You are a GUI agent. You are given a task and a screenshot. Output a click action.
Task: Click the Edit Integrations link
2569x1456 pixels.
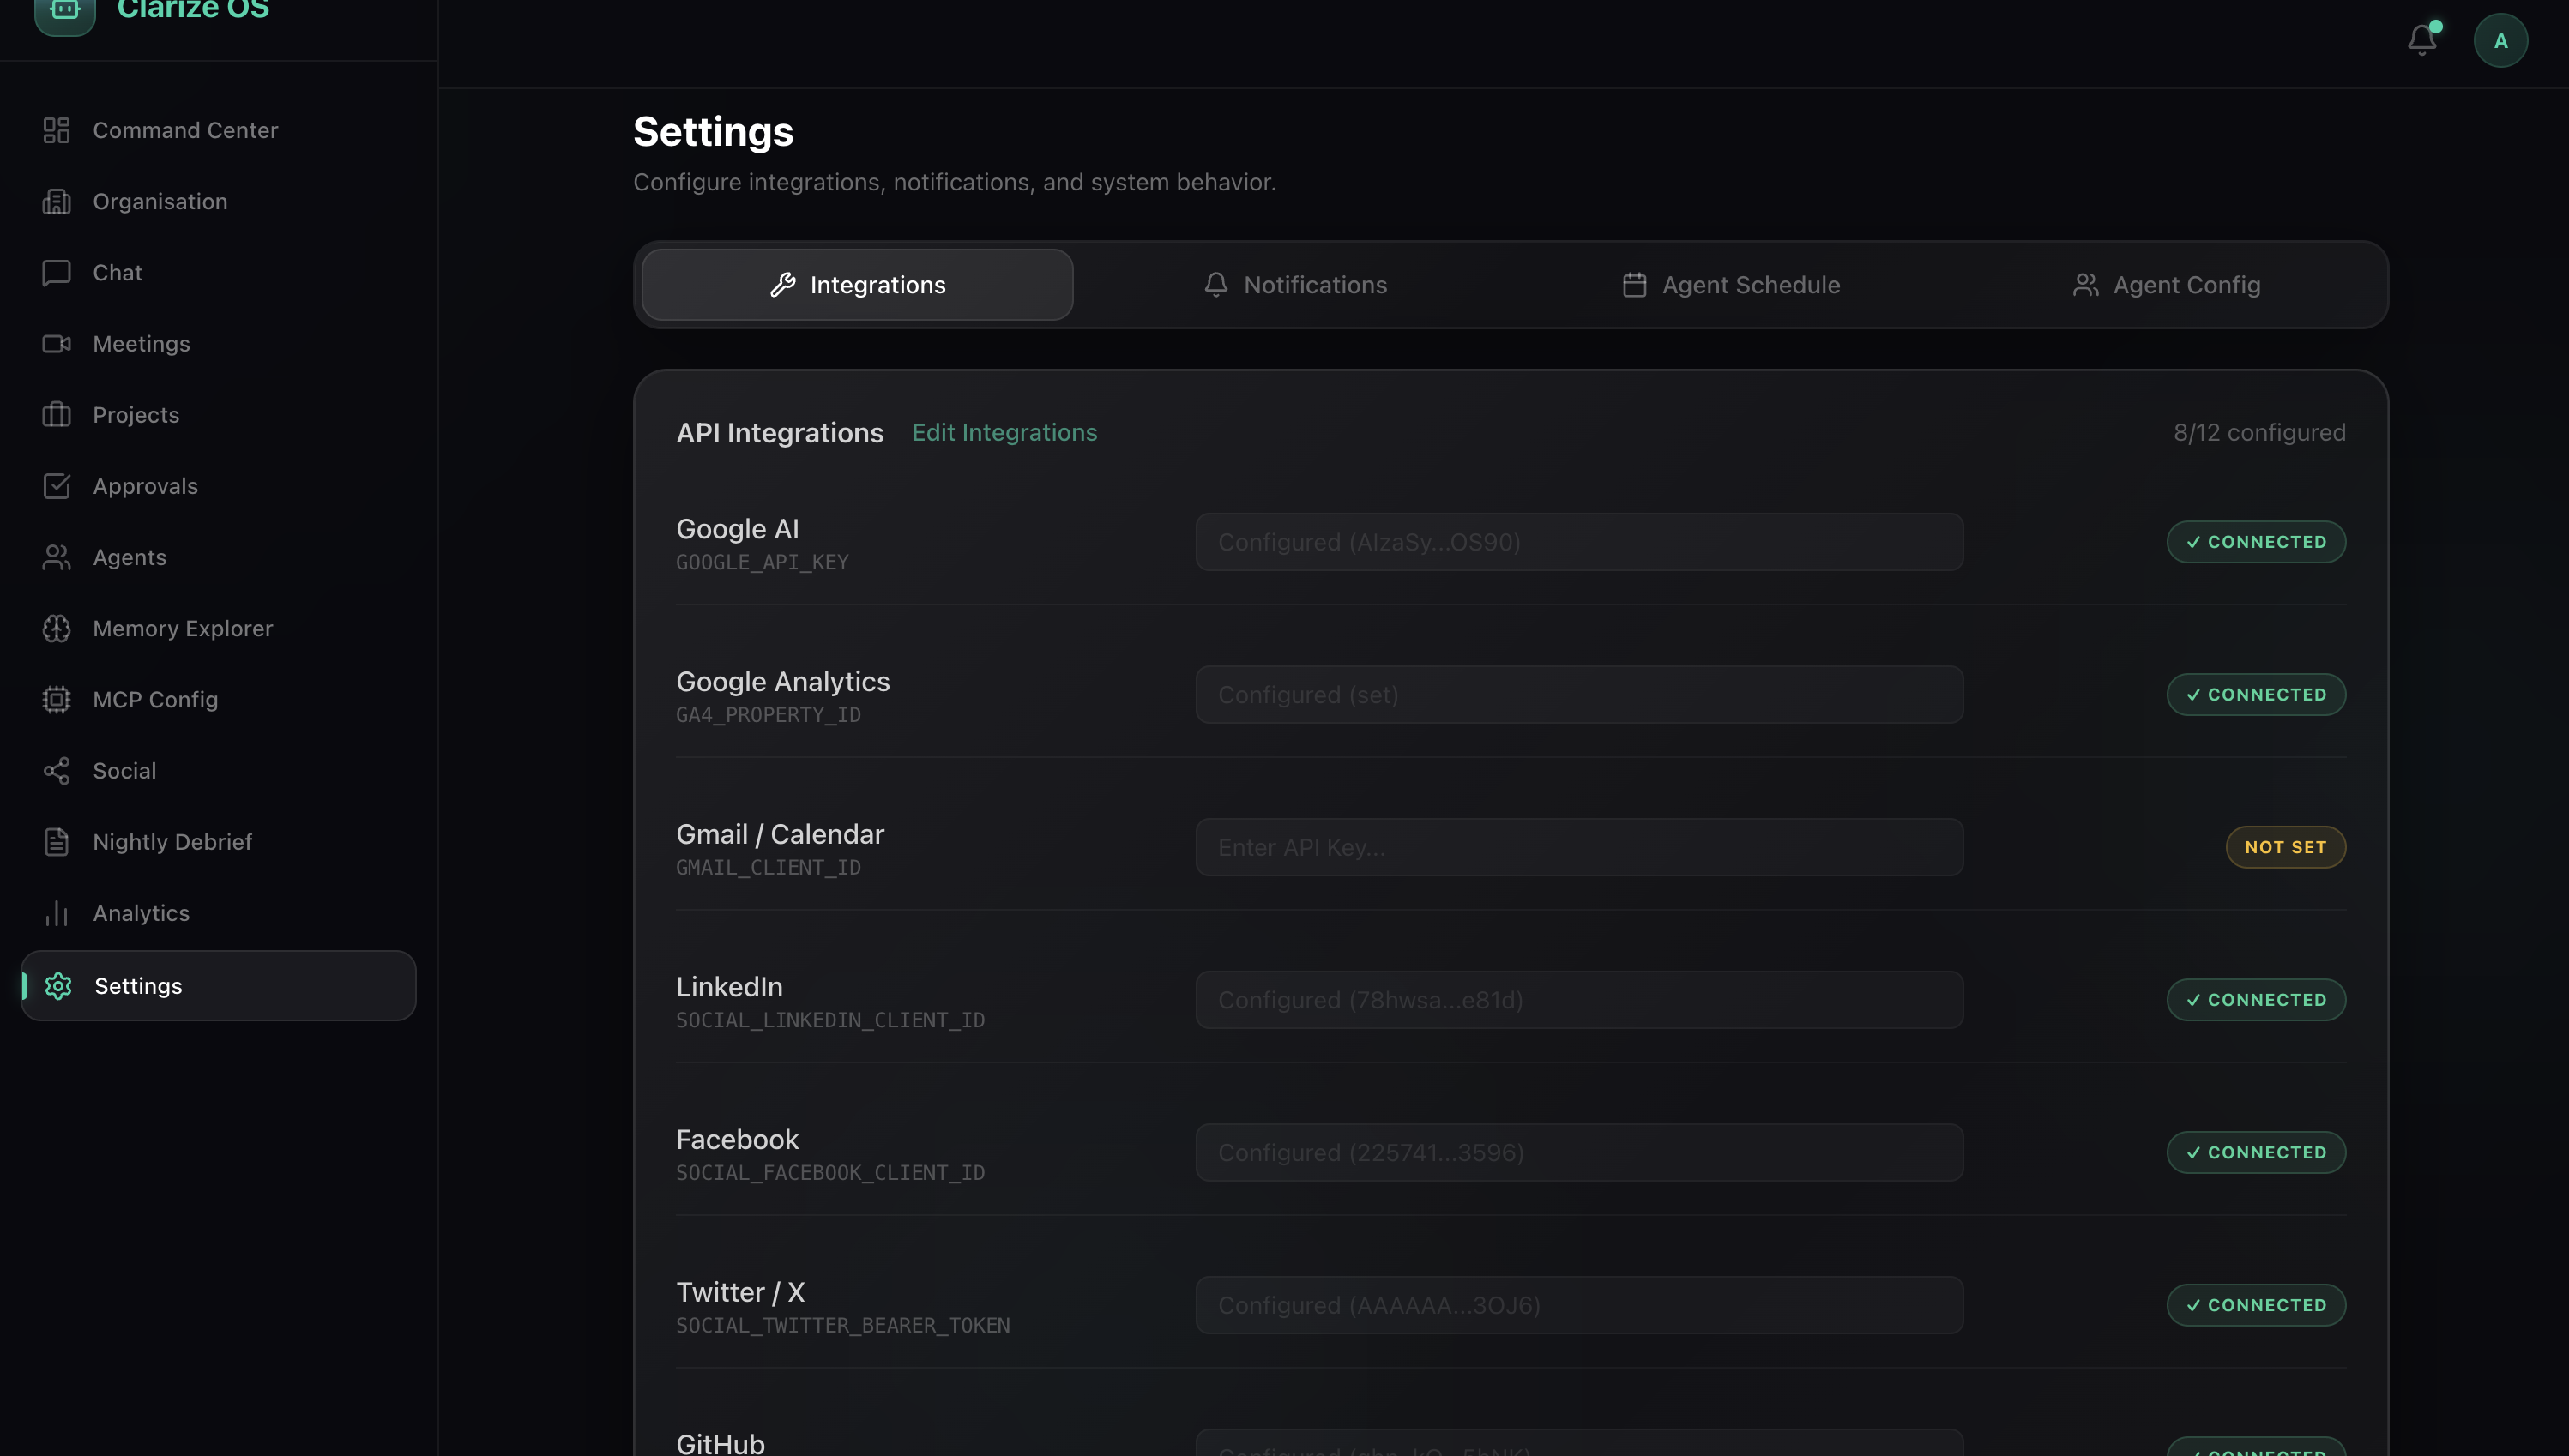[x=1004, y=432]
